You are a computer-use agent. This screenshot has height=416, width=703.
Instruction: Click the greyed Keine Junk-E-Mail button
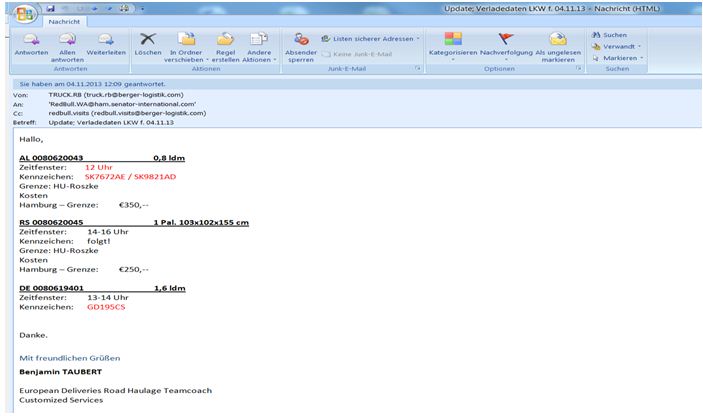click(357, 54)
